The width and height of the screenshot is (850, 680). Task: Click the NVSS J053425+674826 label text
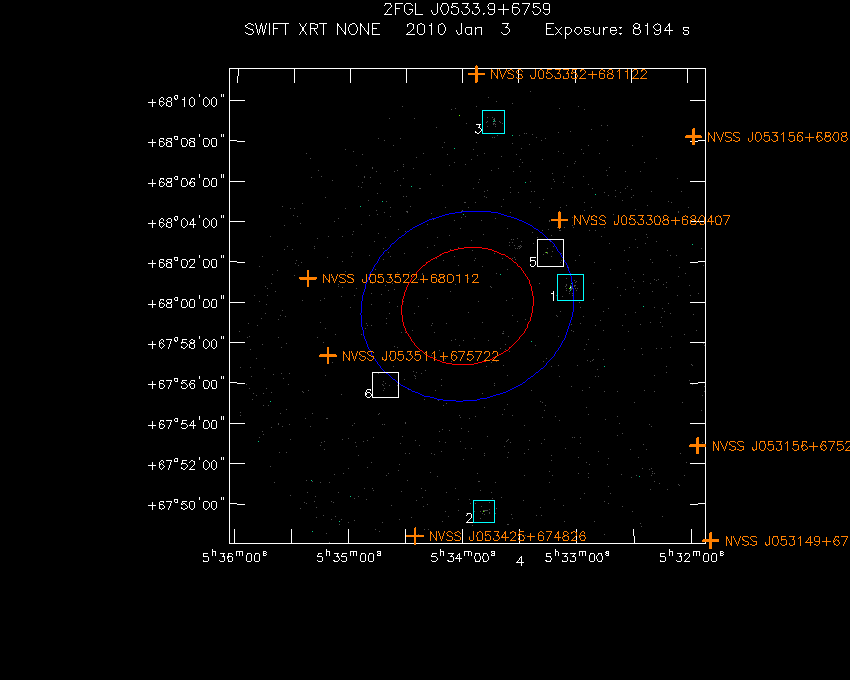tap(507, 536)
